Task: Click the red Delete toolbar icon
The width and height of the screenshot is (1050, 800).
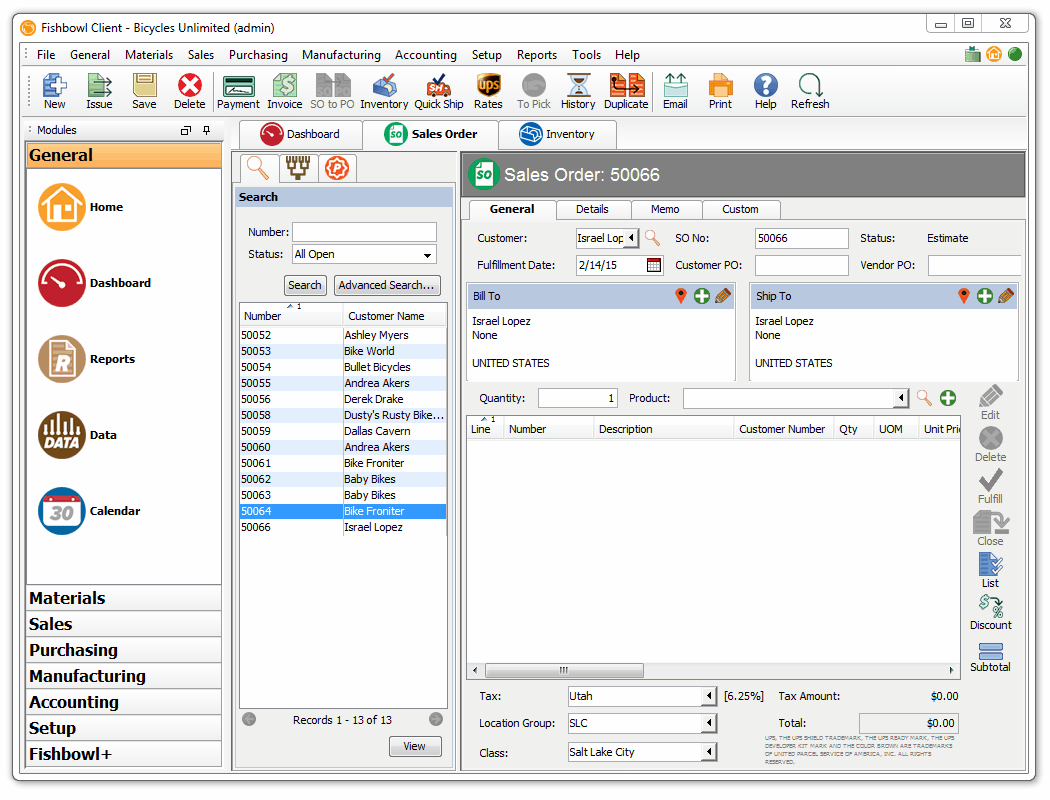Action: click(190, 92)
